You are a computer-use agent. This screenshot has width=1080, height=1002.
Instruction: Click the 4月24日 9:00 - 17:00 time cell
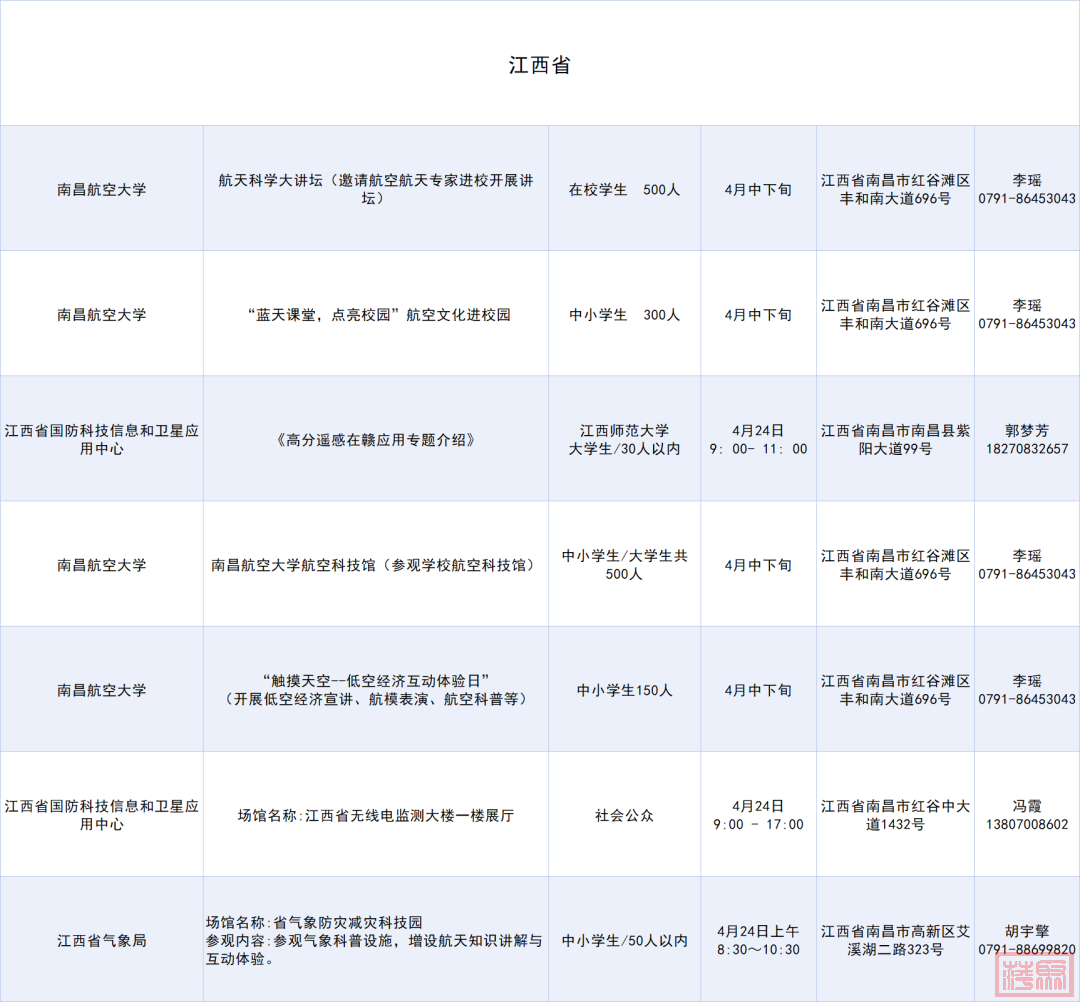coord(758,815)
